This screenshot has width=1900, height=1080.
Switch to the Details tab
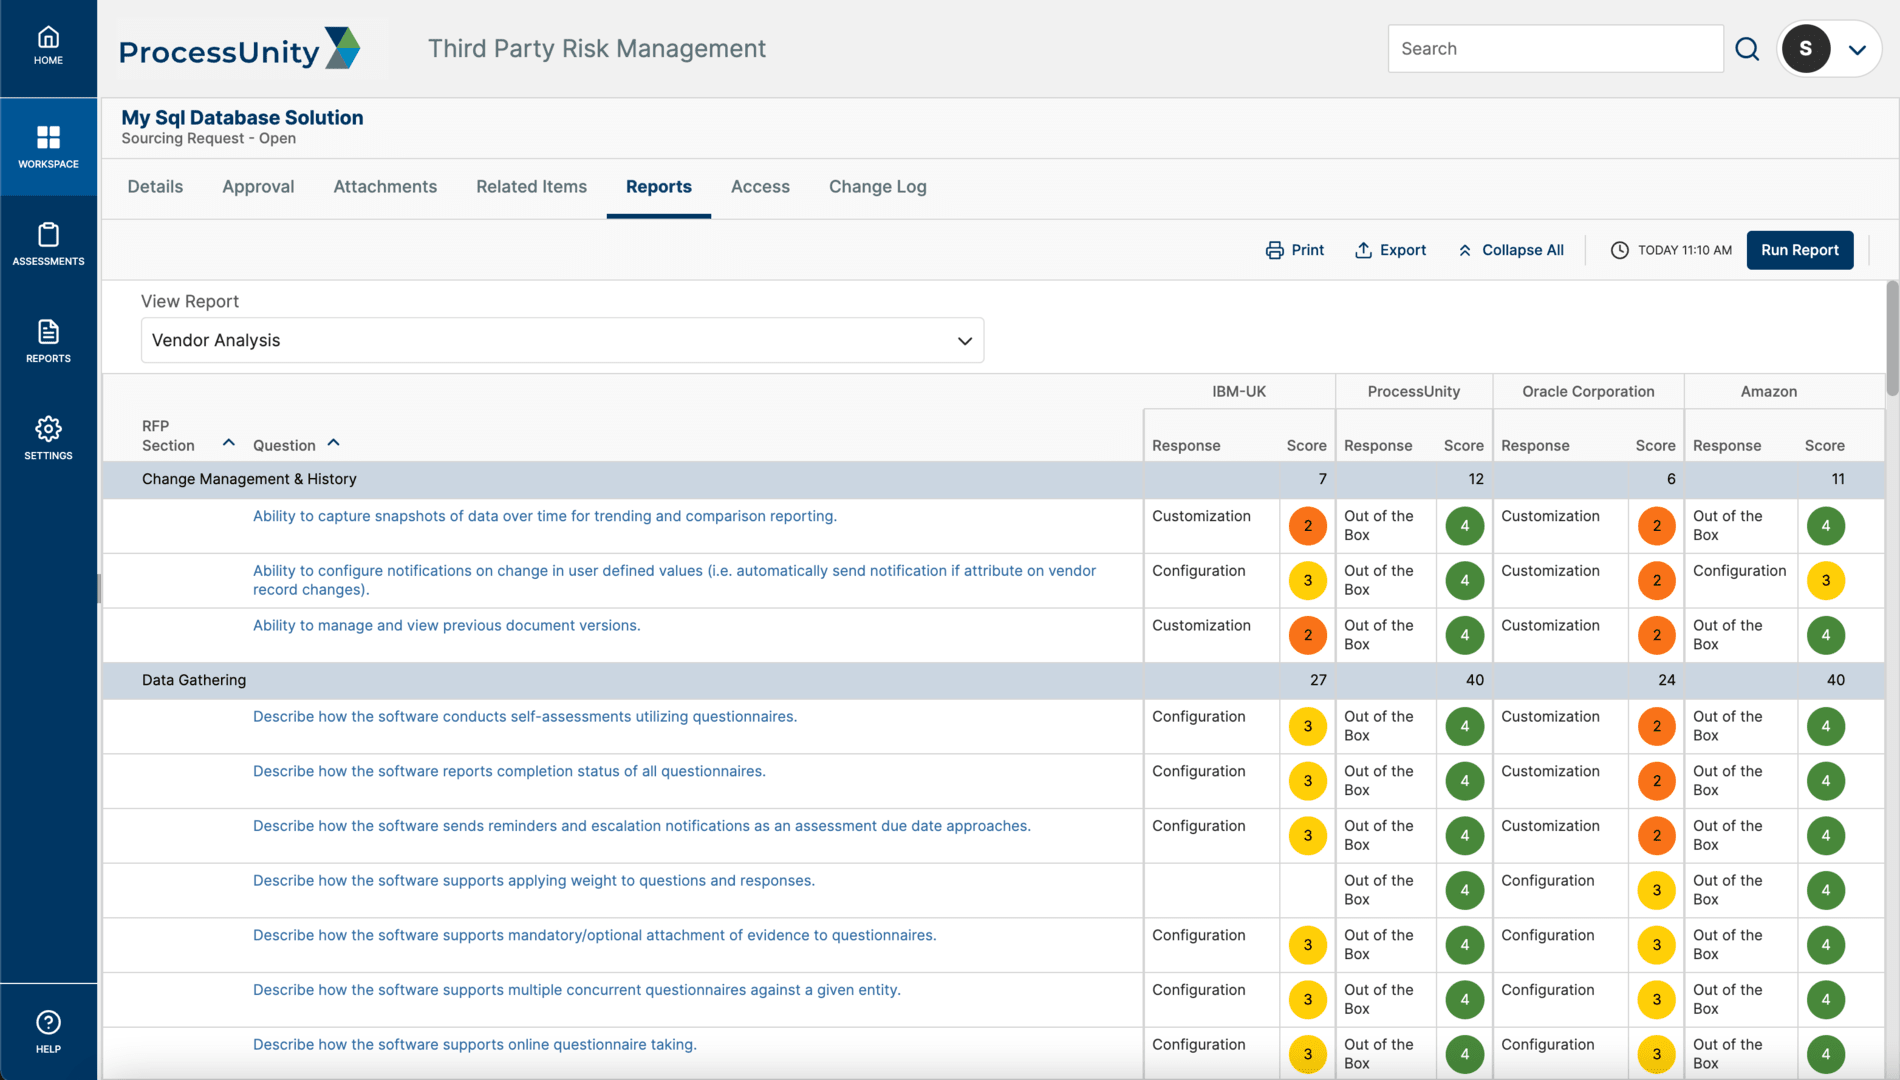155,187
